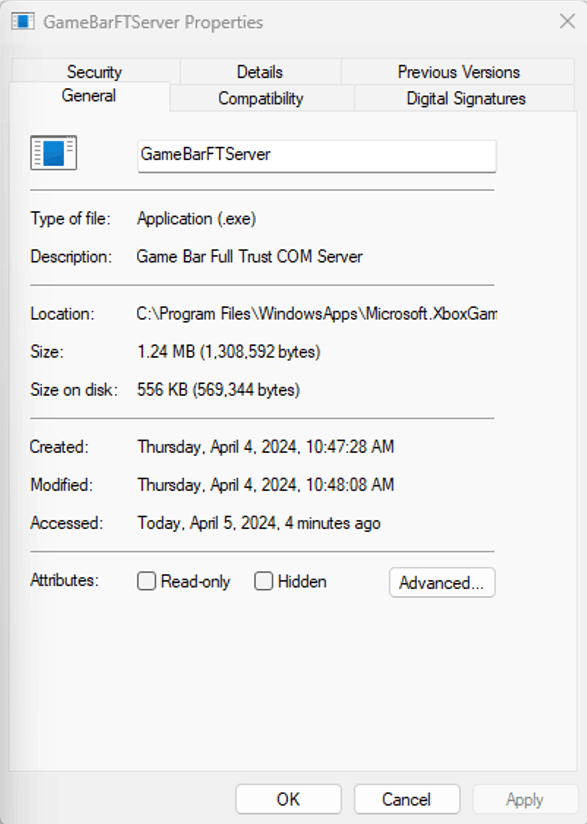The width and height of the screenshot is (587, 824).
Task: Click the GameBarFTServer file name field
Action: [317, 156]
